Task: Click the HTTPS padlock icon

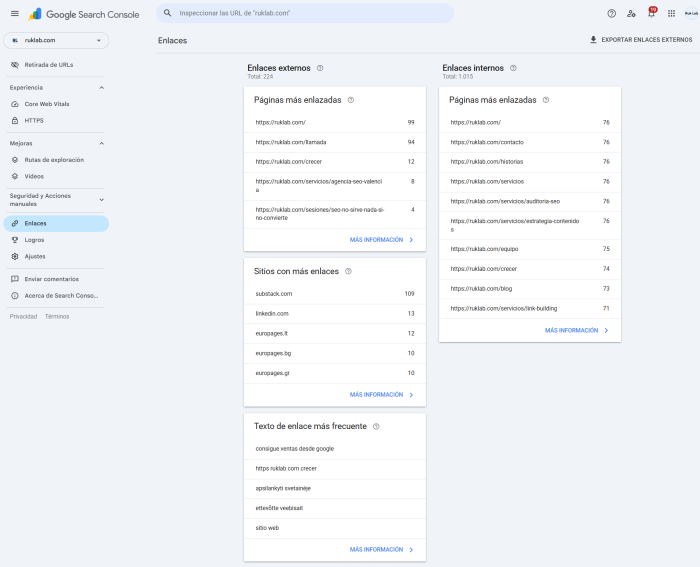Action: [x=15, y=121]
